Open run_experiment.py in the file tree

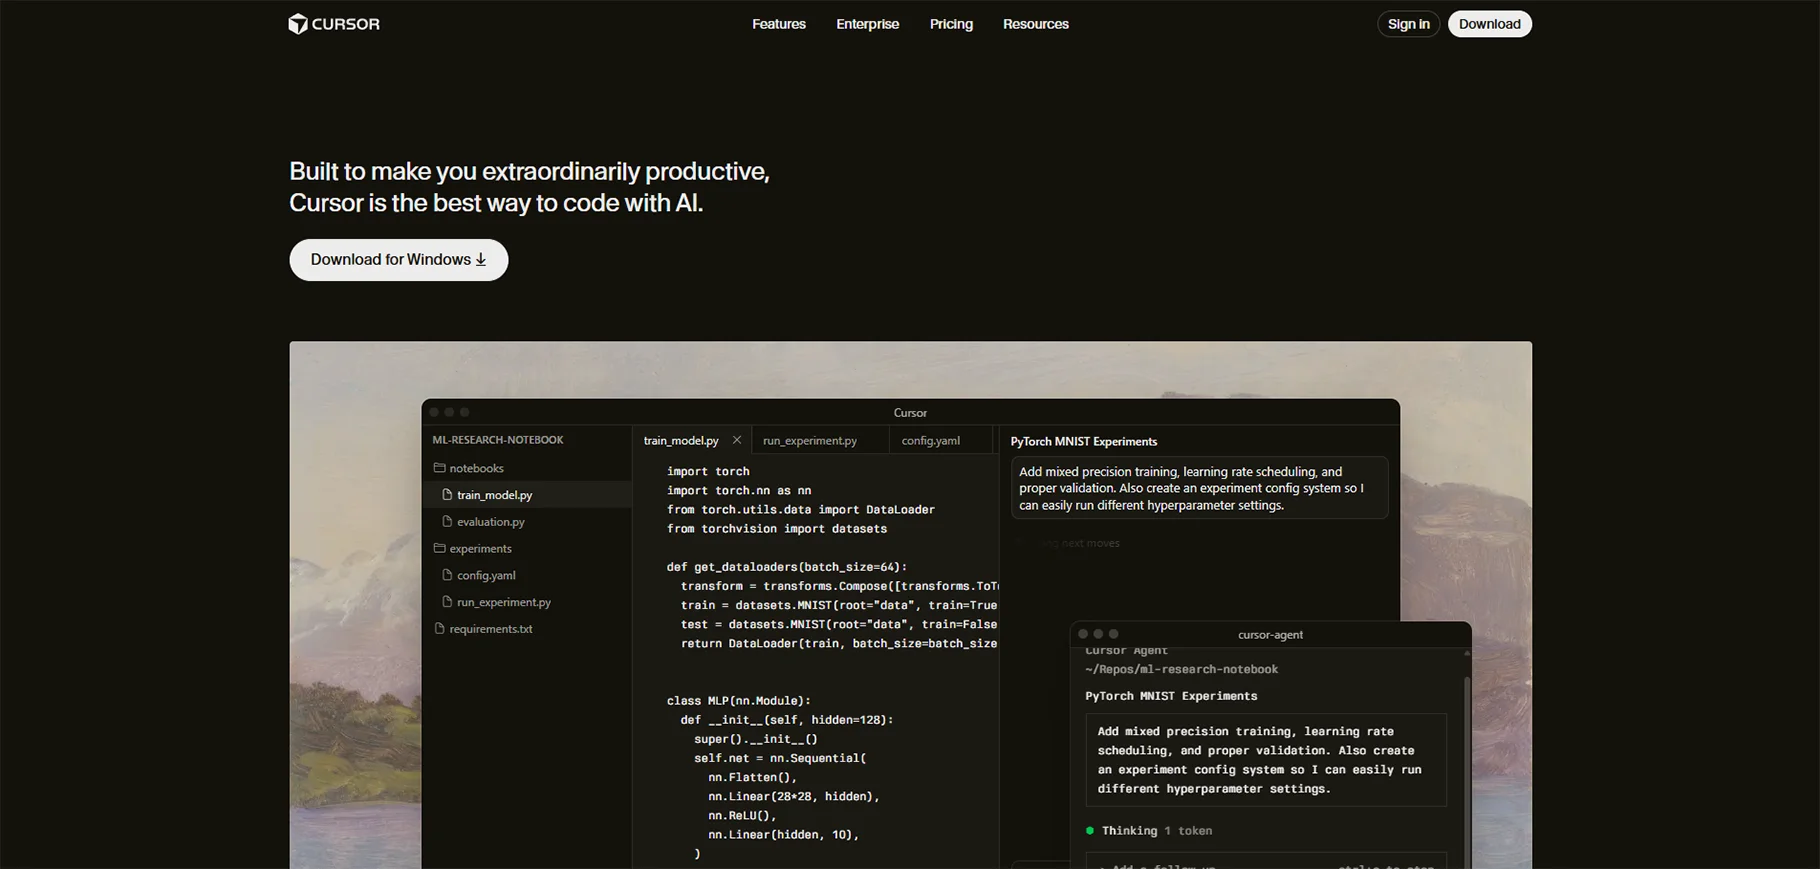[527, 602]
